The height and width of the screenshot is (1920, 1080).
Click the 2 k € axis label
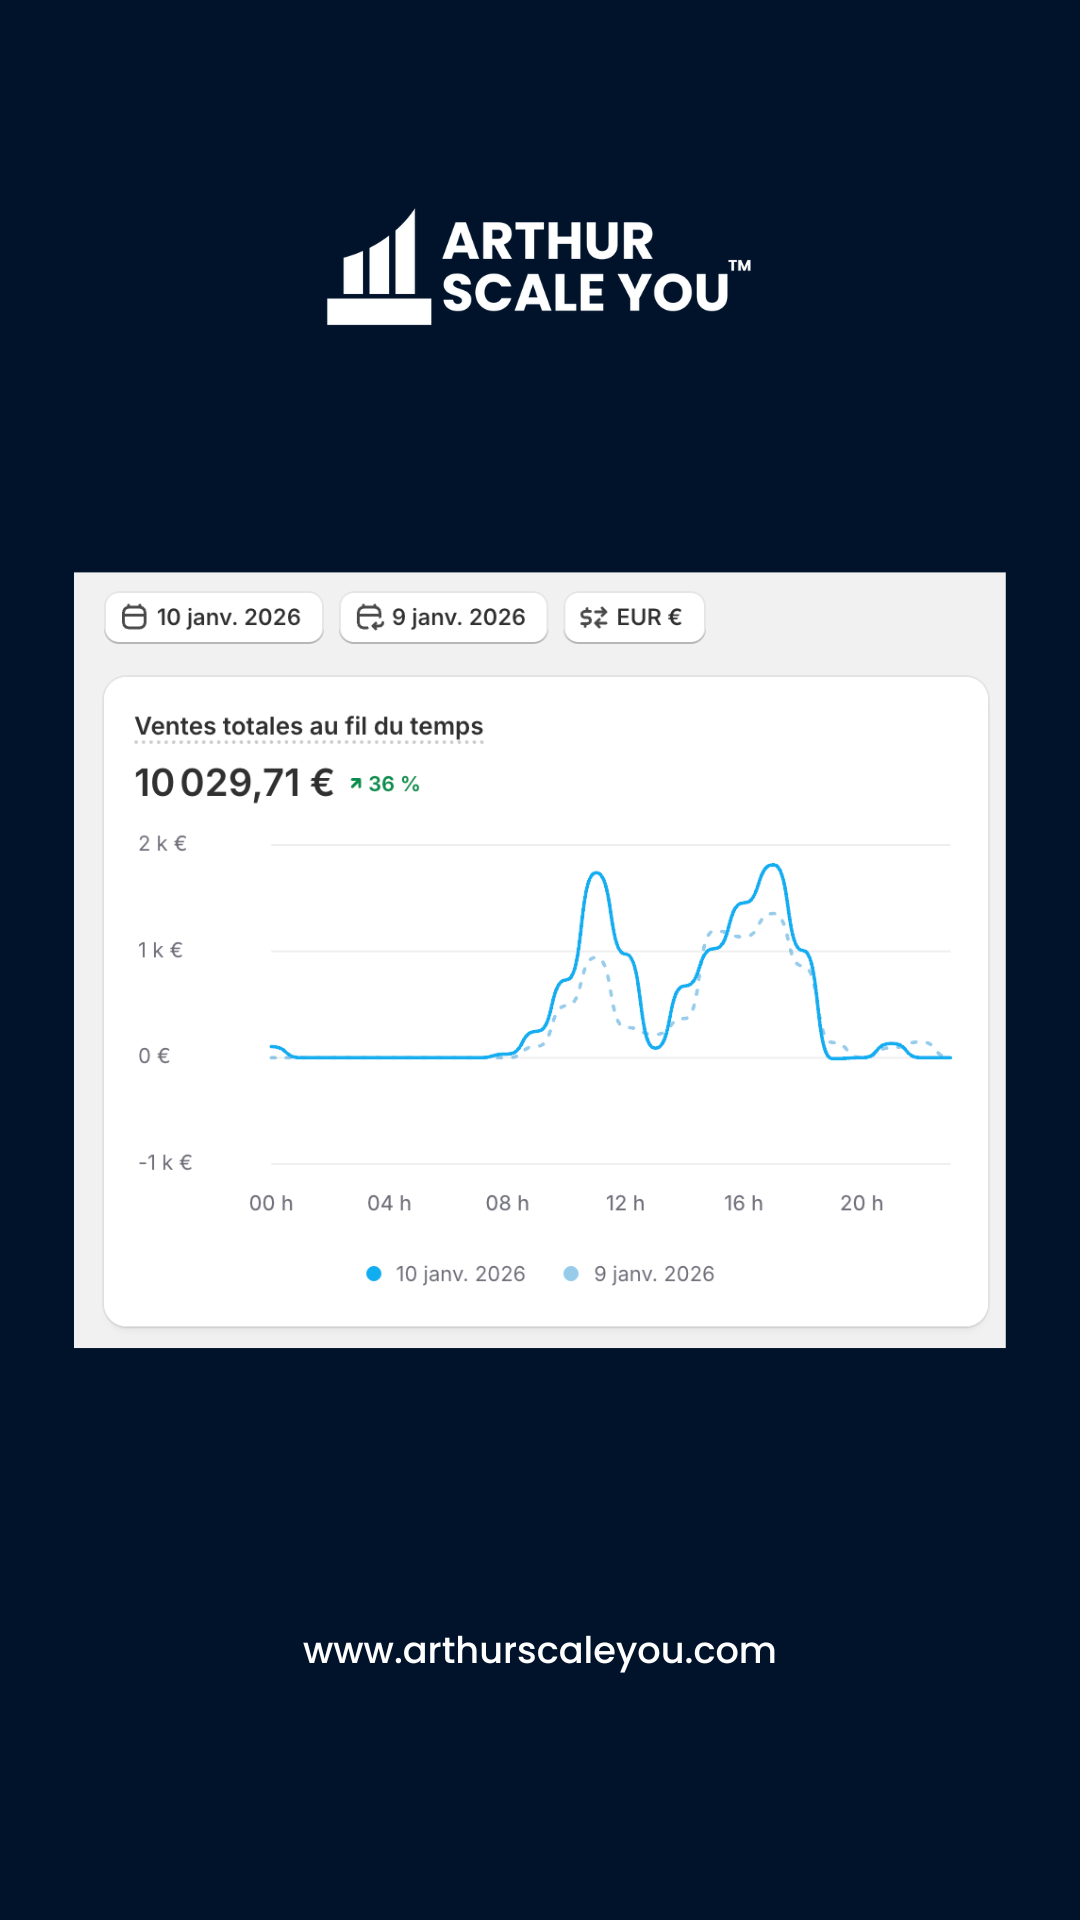point(163,844)
